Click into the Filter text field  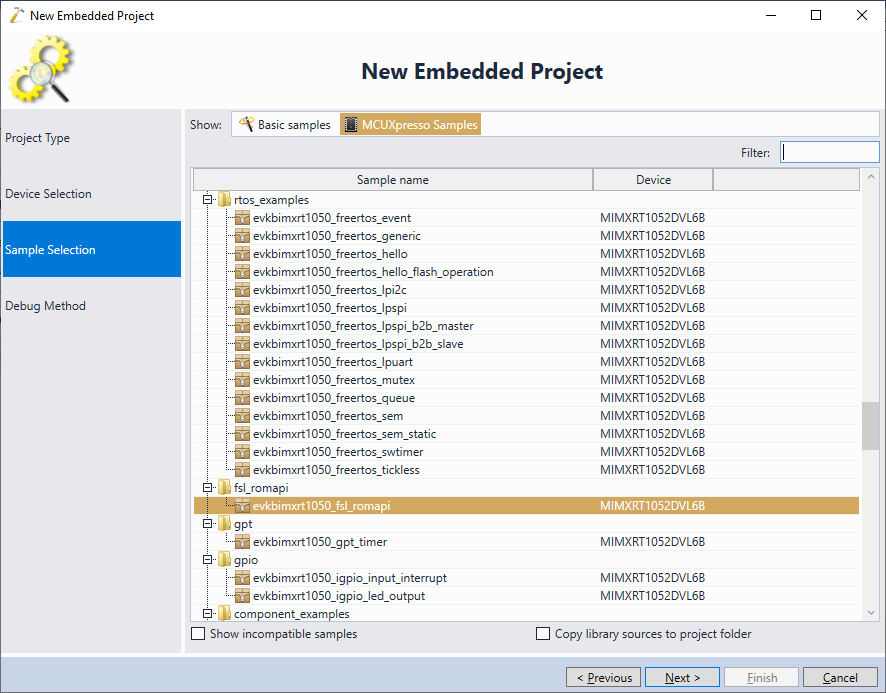pos(829,152)
